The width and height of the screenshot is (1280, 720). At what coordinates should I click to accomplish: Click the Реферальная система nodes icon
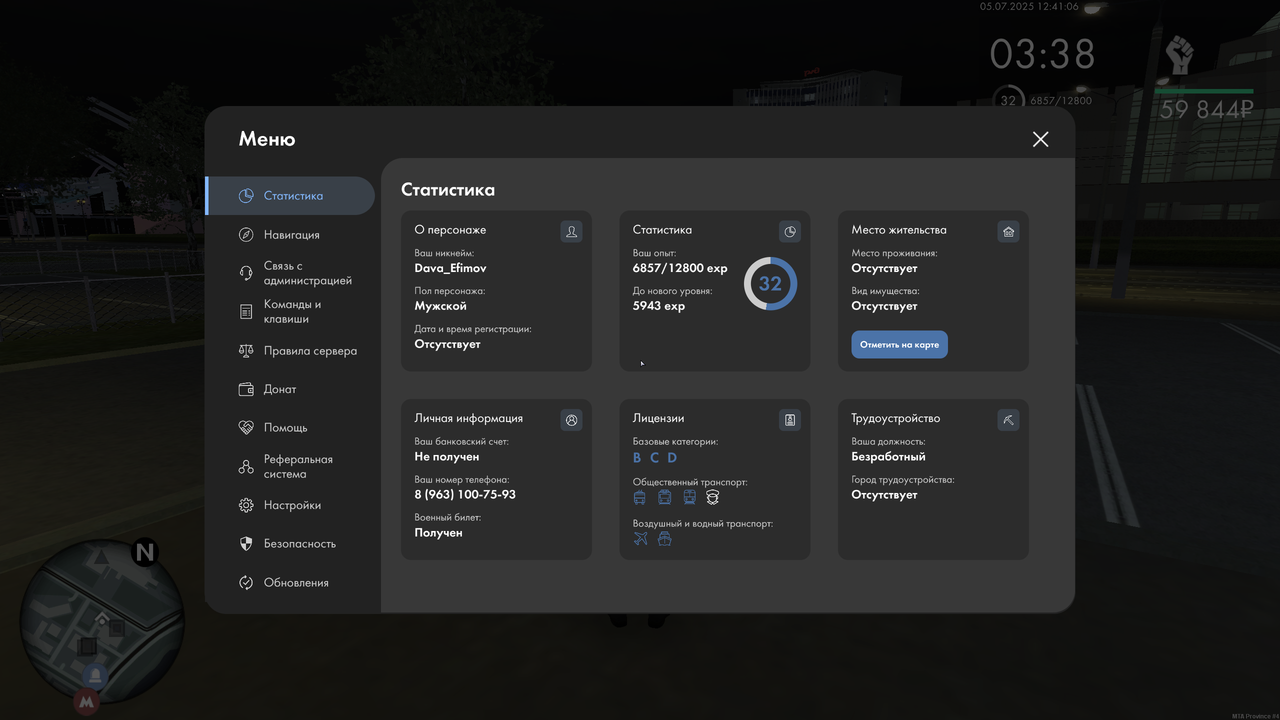pos(246,467)
